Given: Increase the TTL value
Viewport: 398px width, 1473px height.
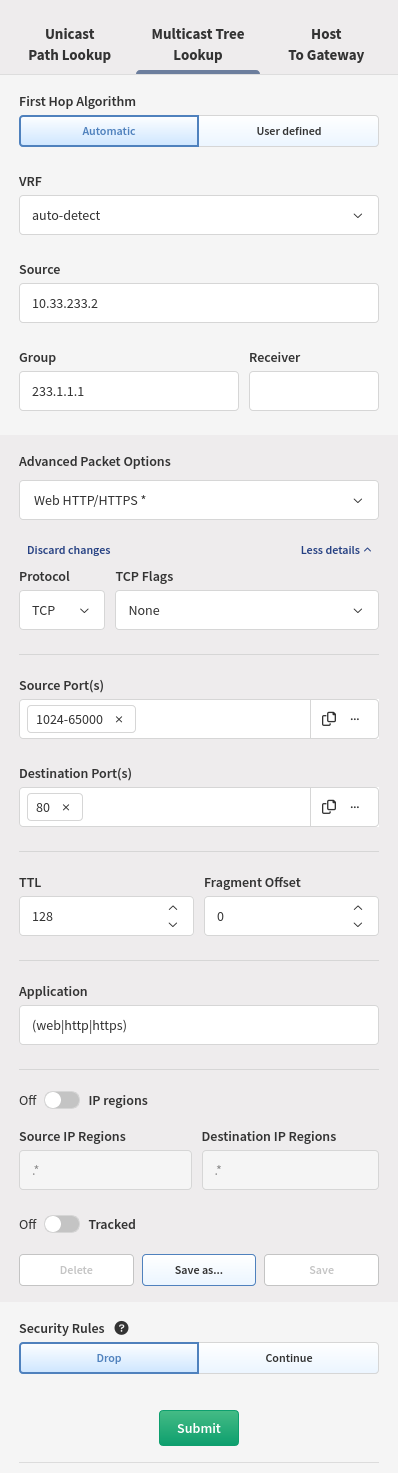Looking at the screenshot, I should 173,907.
